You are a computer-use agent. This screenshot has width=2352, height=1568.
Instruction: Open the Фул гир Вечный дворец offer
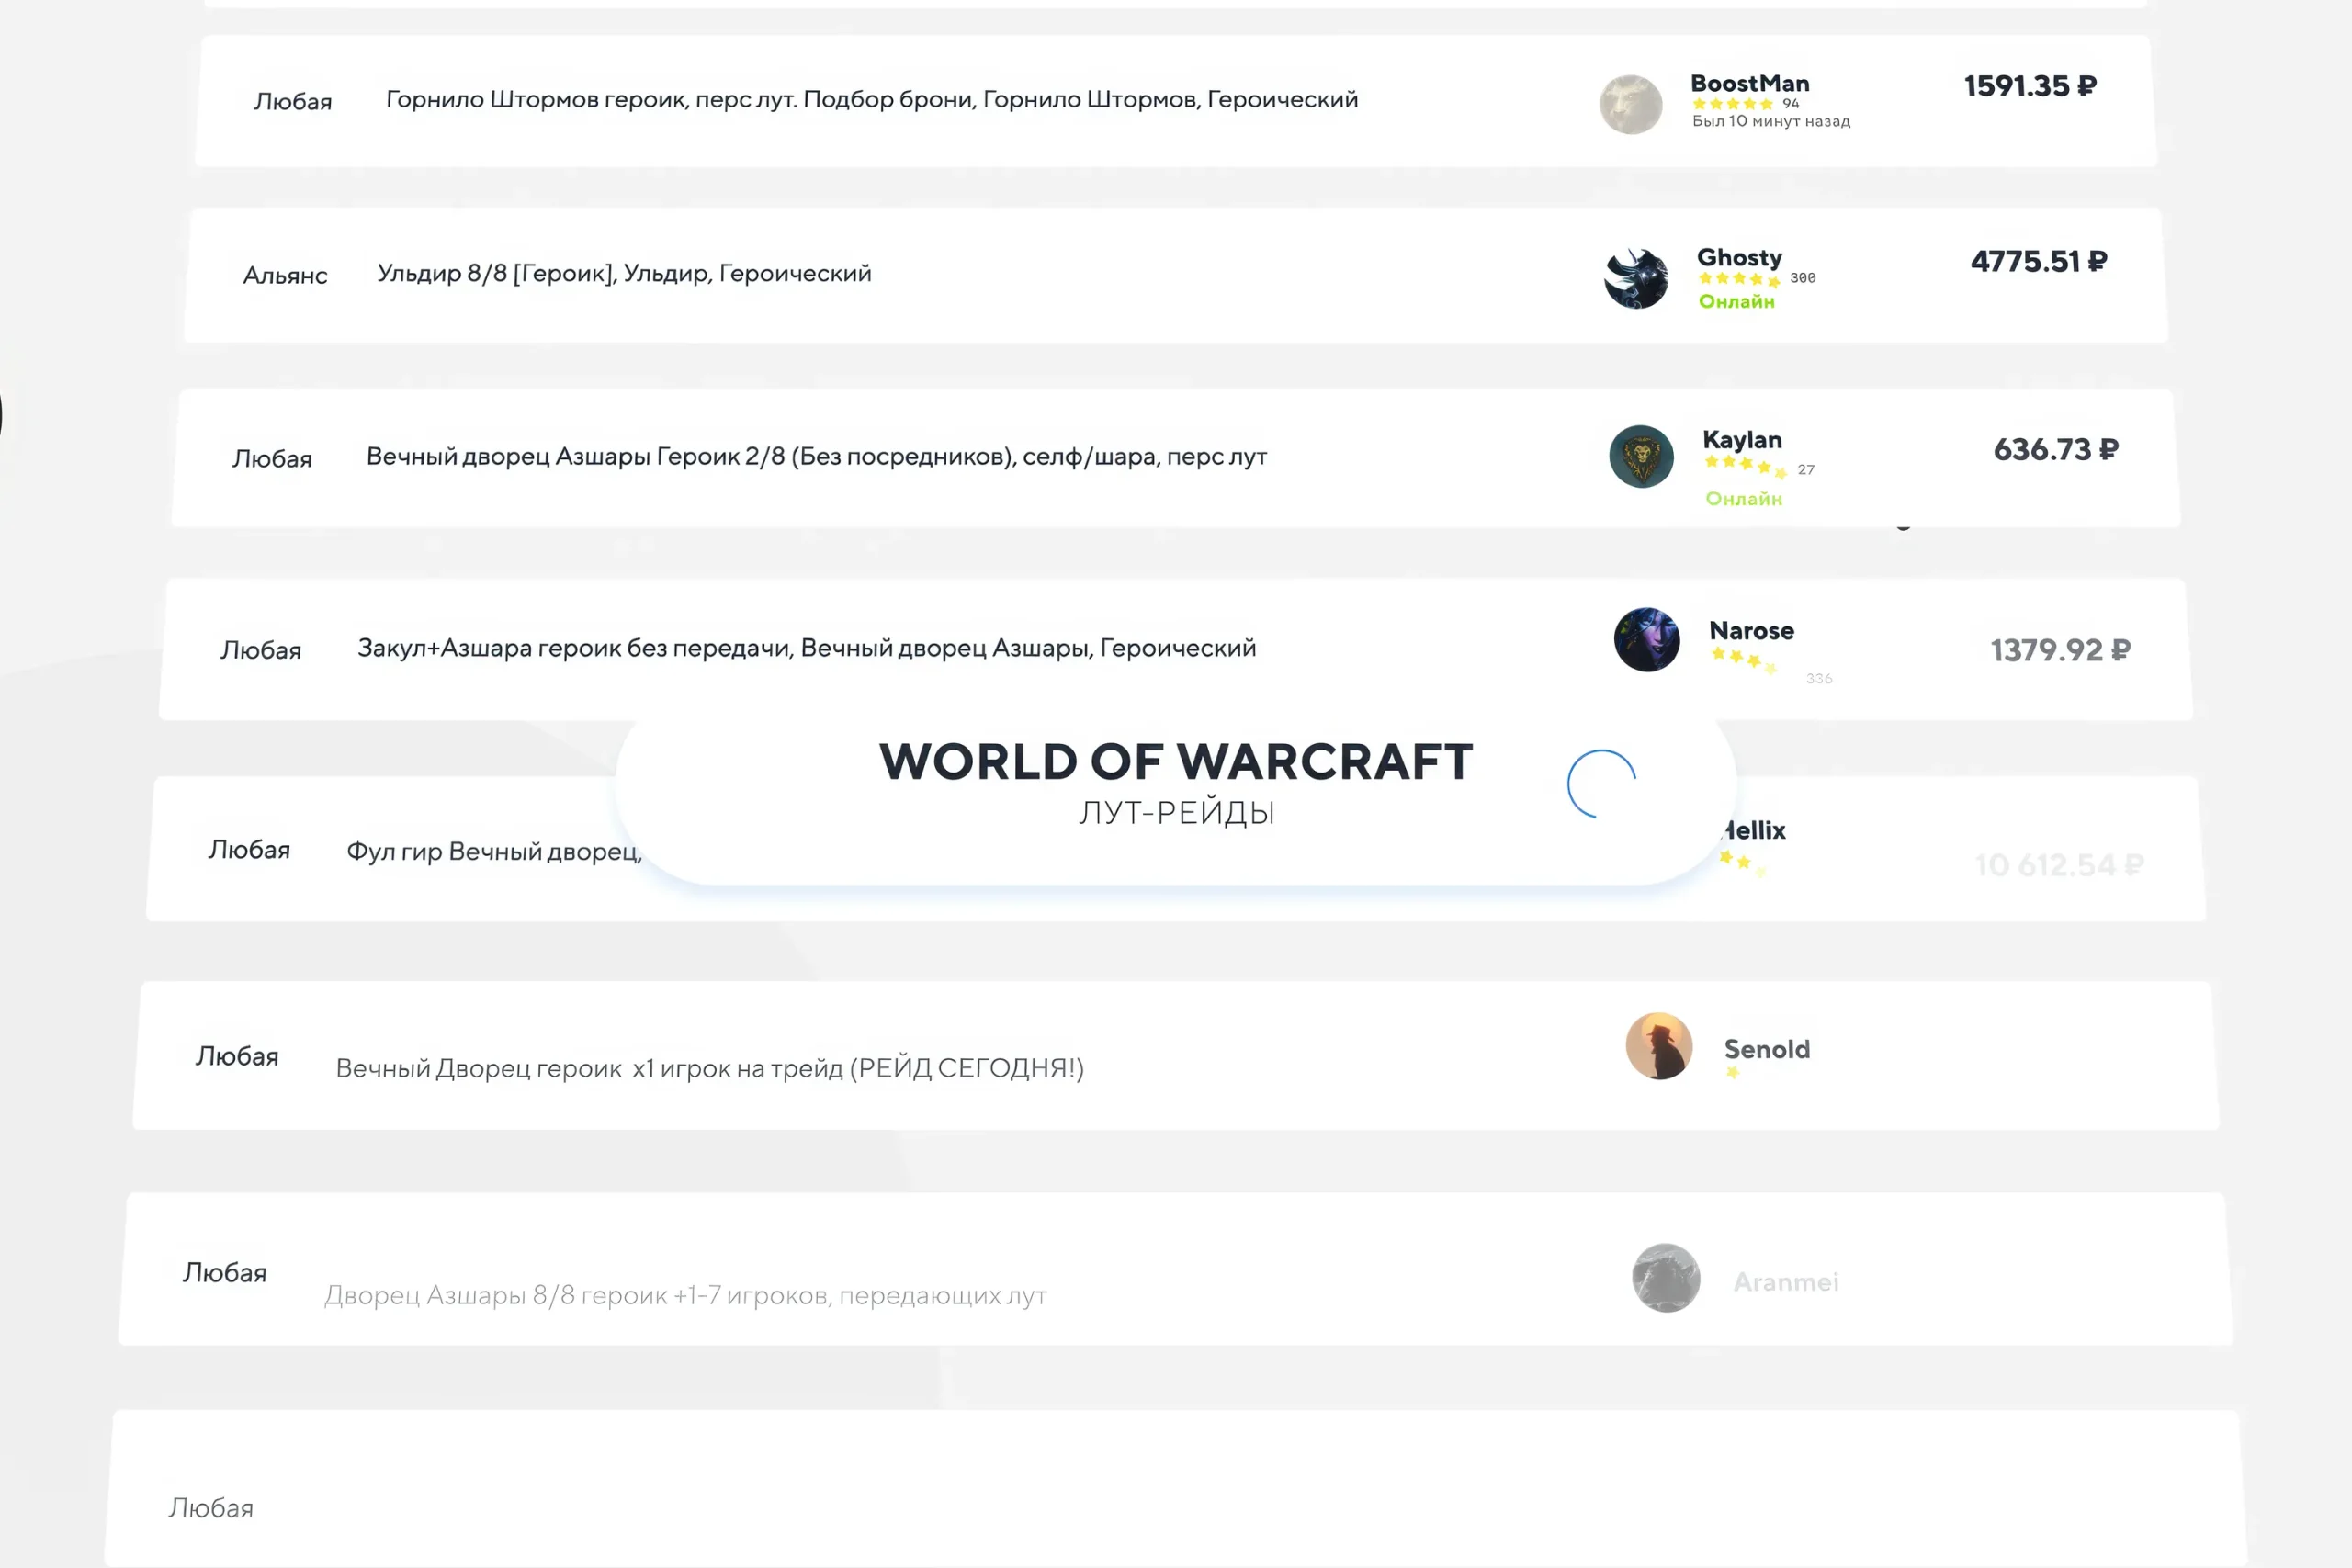tap(494, 852)
